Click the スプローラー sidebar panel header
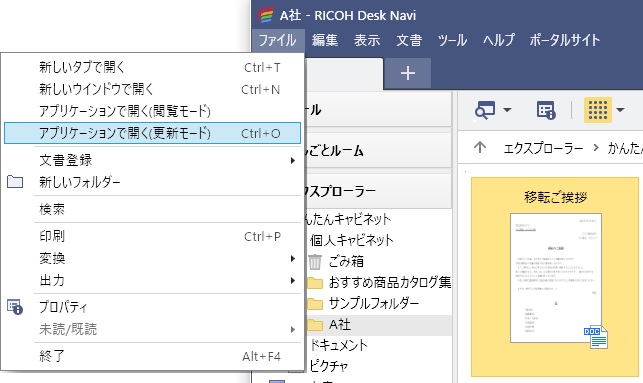Viewport: 643px width, 383px height. click(378, 191)
